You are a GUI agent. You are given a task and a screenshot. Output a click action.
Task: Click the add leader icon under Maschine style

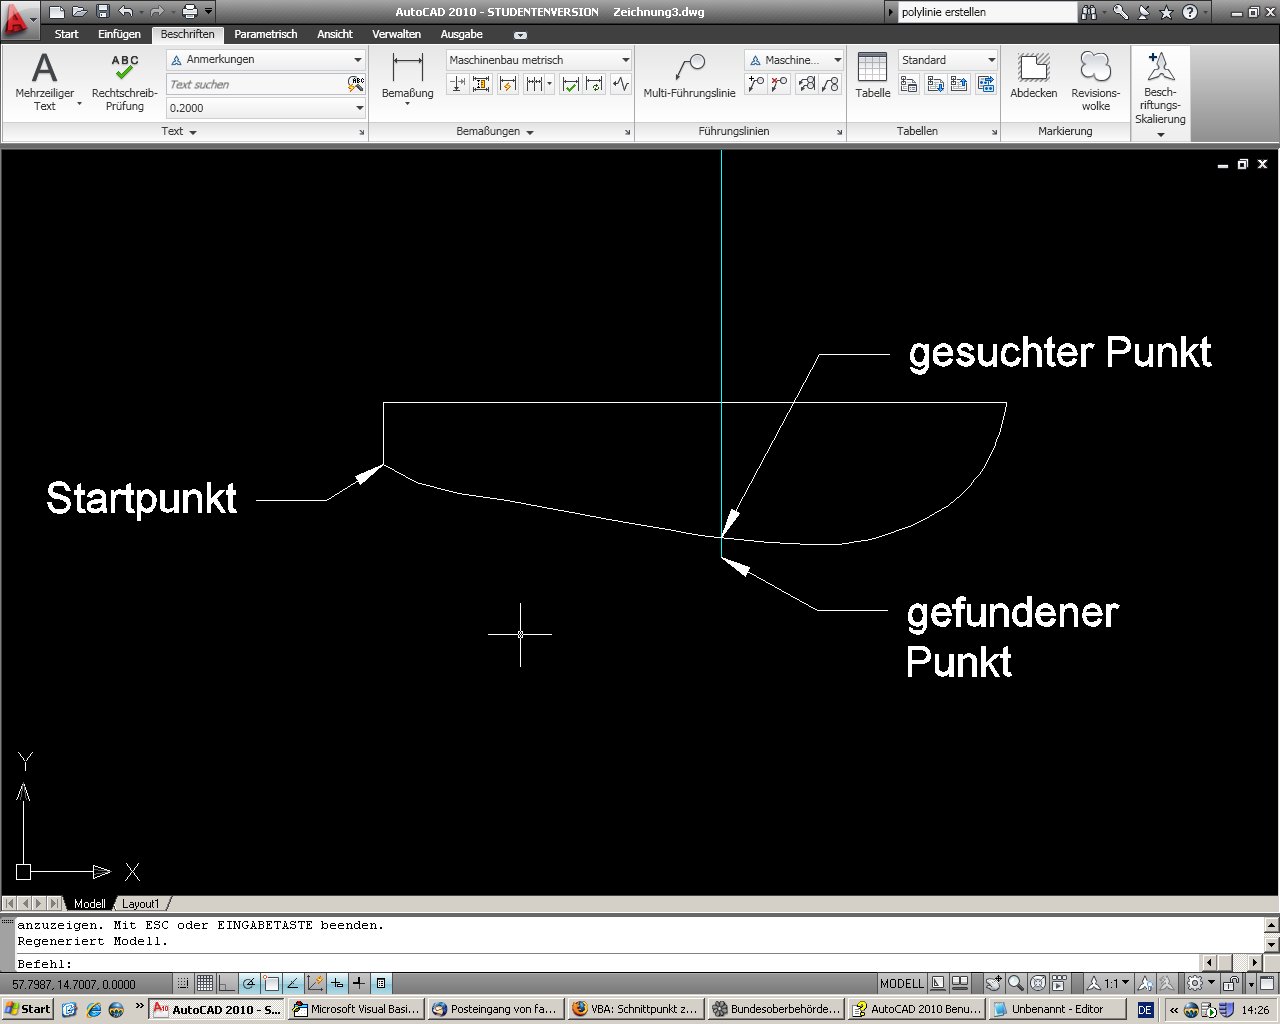[x=756, y=85]
